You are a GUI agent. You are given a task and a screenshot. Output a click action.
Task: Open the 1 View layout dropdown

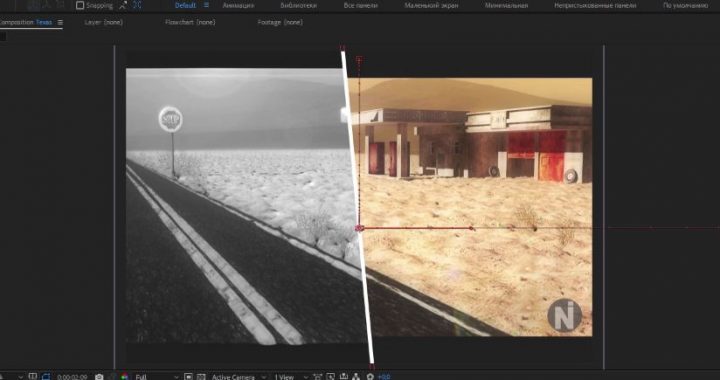click(x=290, y=377)
